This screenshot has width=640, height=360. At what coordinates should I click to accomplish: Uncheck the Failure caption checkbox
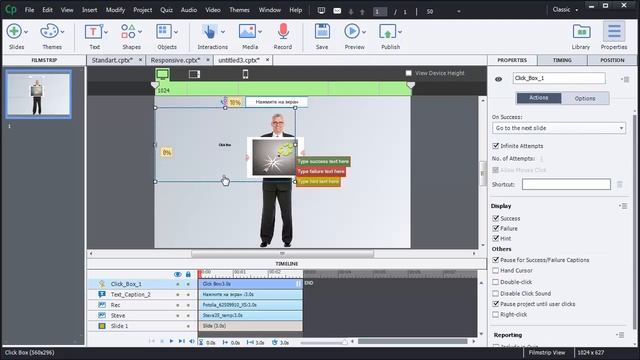(496, 229)
